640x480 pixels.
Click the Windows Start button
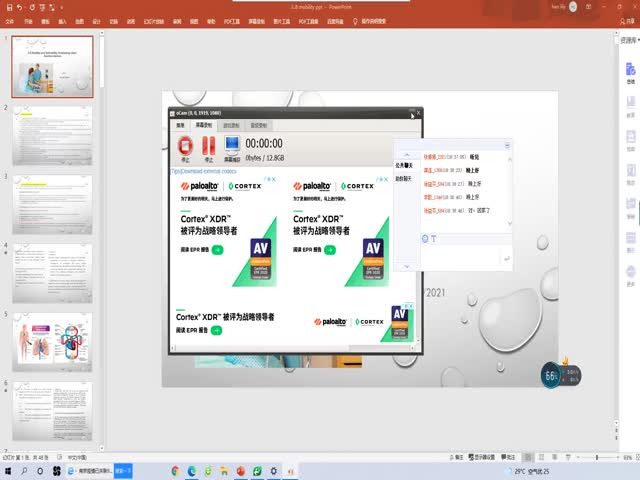(x=7, y=470)
